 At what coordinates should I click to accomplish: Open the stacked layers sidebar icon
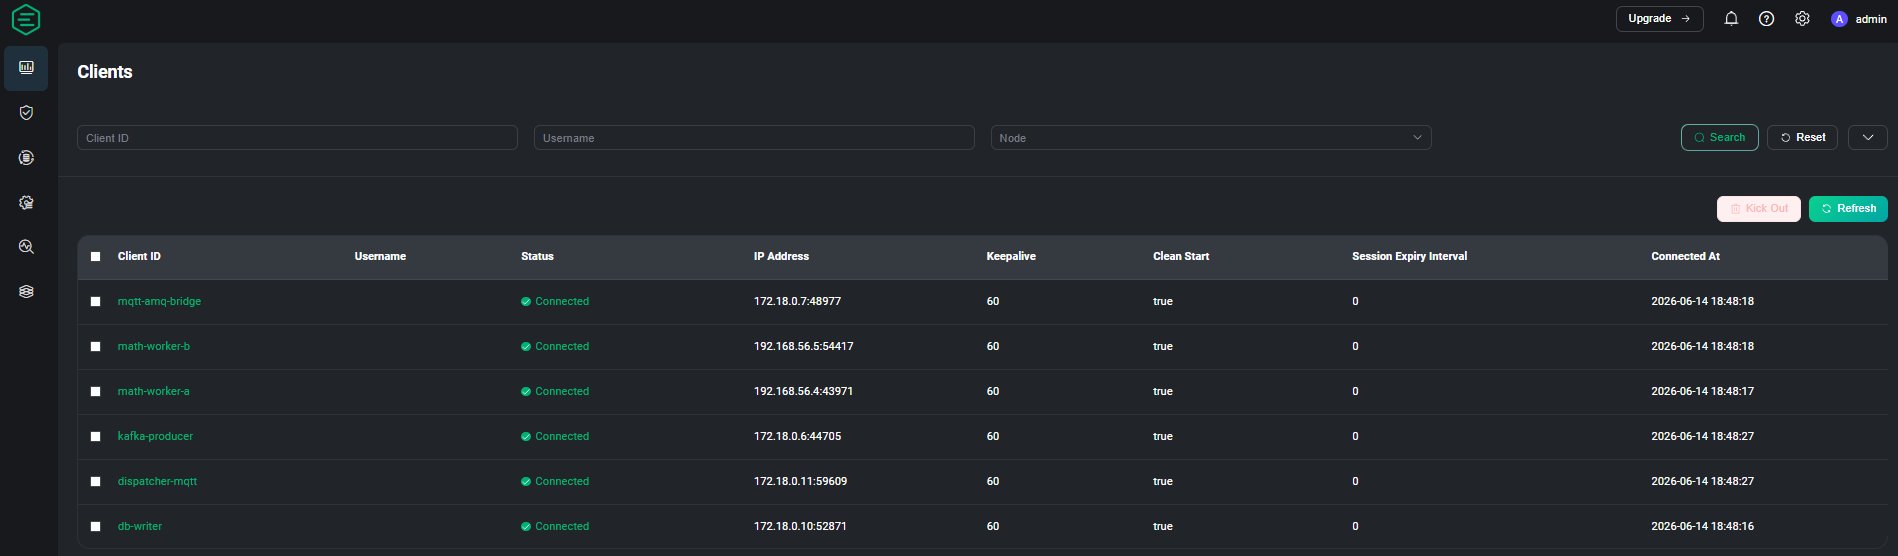26,292
